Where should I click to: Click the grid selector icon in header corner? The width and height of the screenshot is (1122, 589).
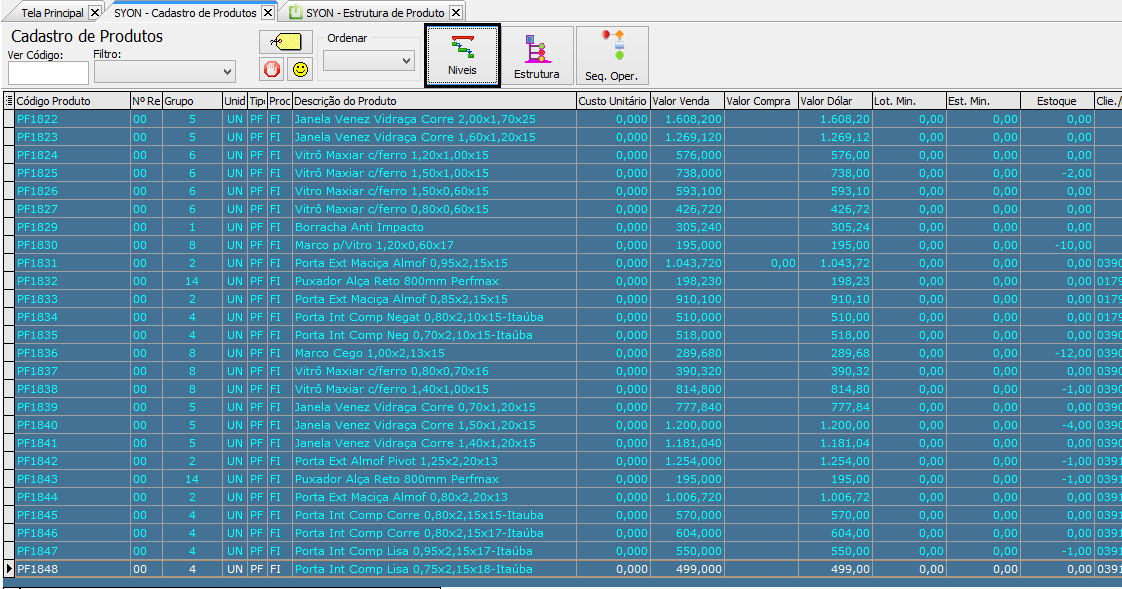pos(9,101)
